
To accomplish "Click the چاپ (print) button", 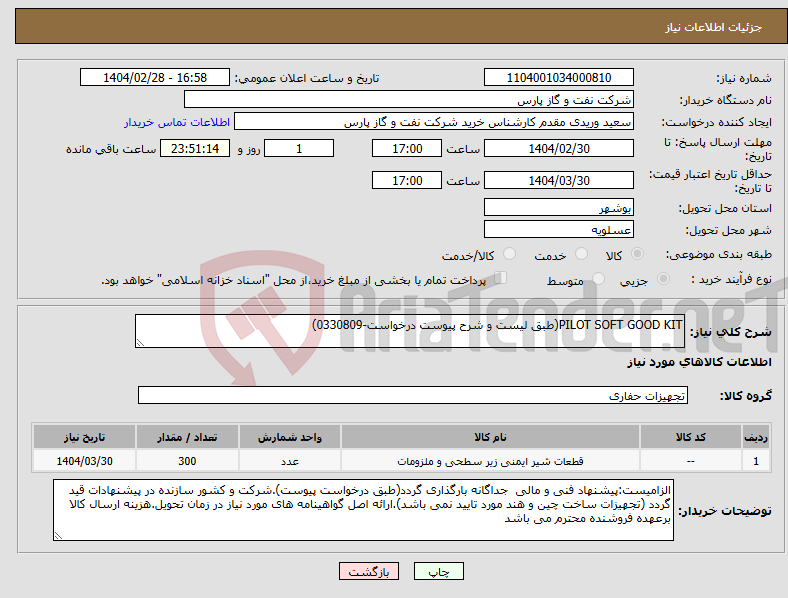I will 438,571.
